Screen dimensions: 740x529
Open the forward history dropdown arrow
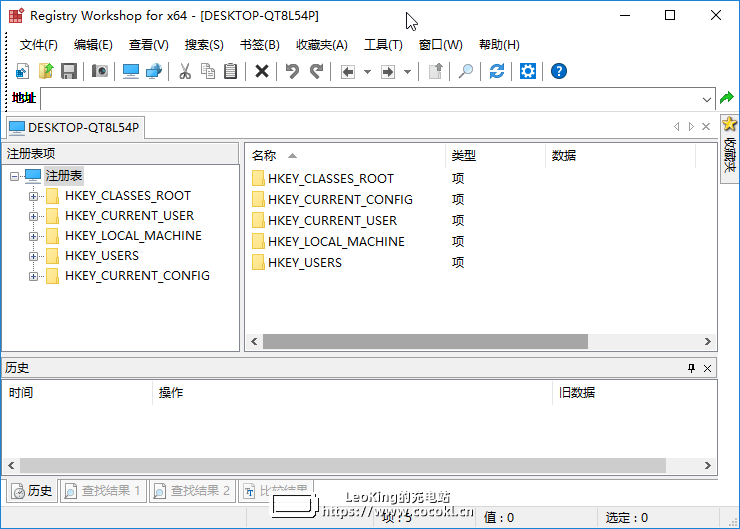pos(407,72)
